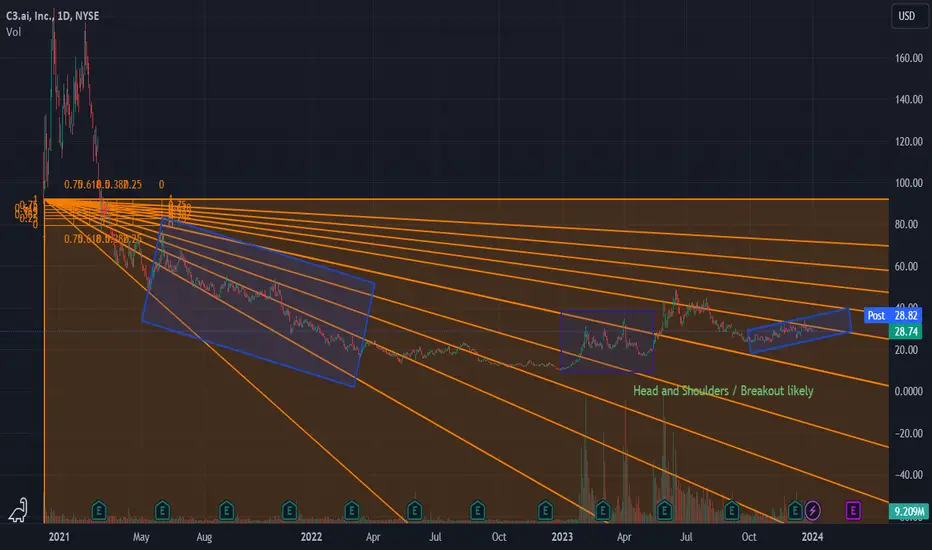Click the 2021 time axis label

(x=59, y=537)
